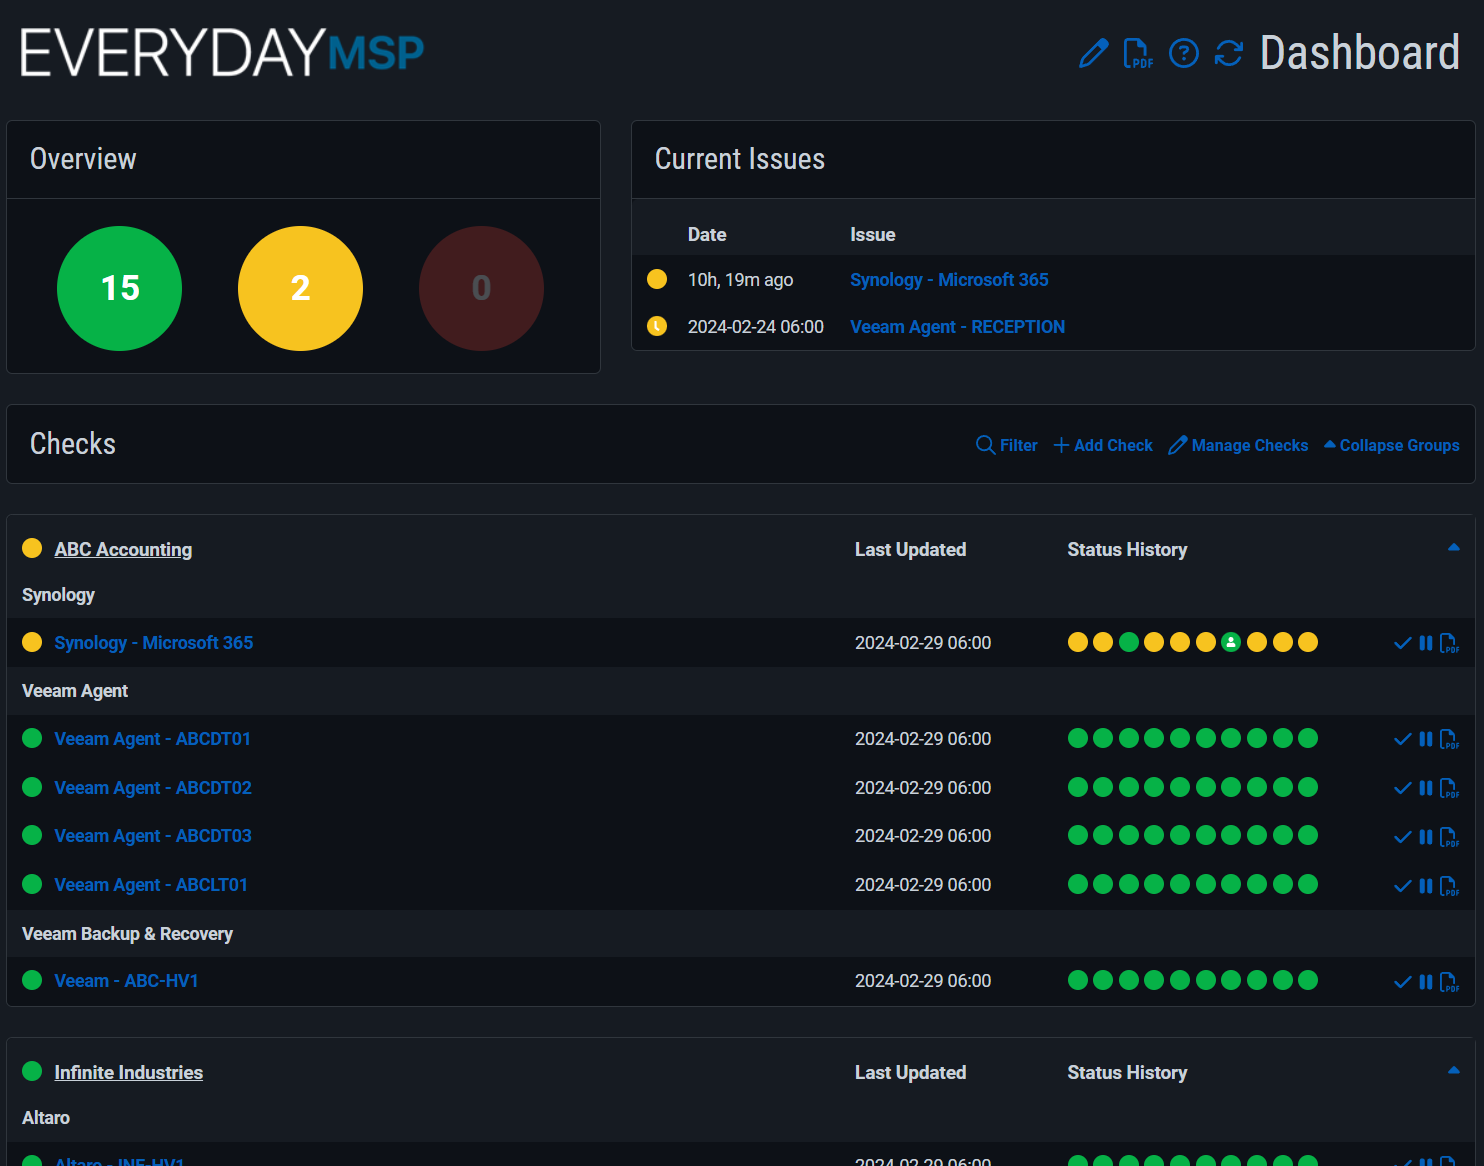Open PDF report for Veeam Agent - ABCLT01
1484x1166 pixels.
(1449, 886)
